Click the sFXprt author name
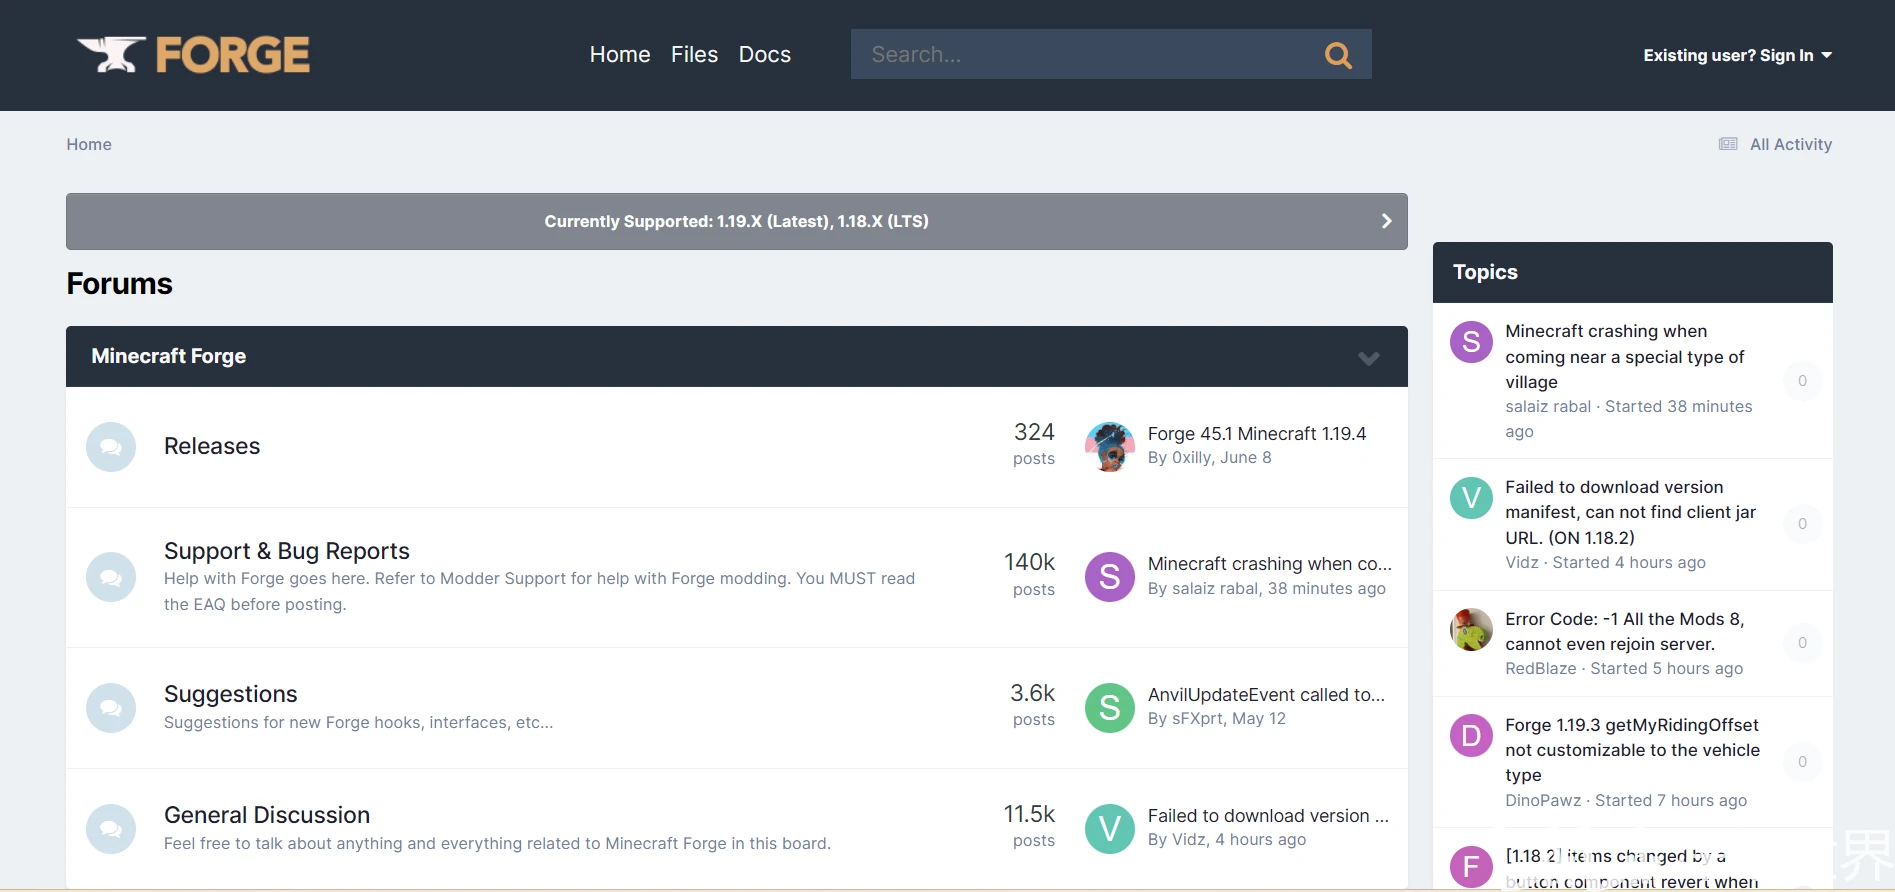 [x=1198, y=719]
